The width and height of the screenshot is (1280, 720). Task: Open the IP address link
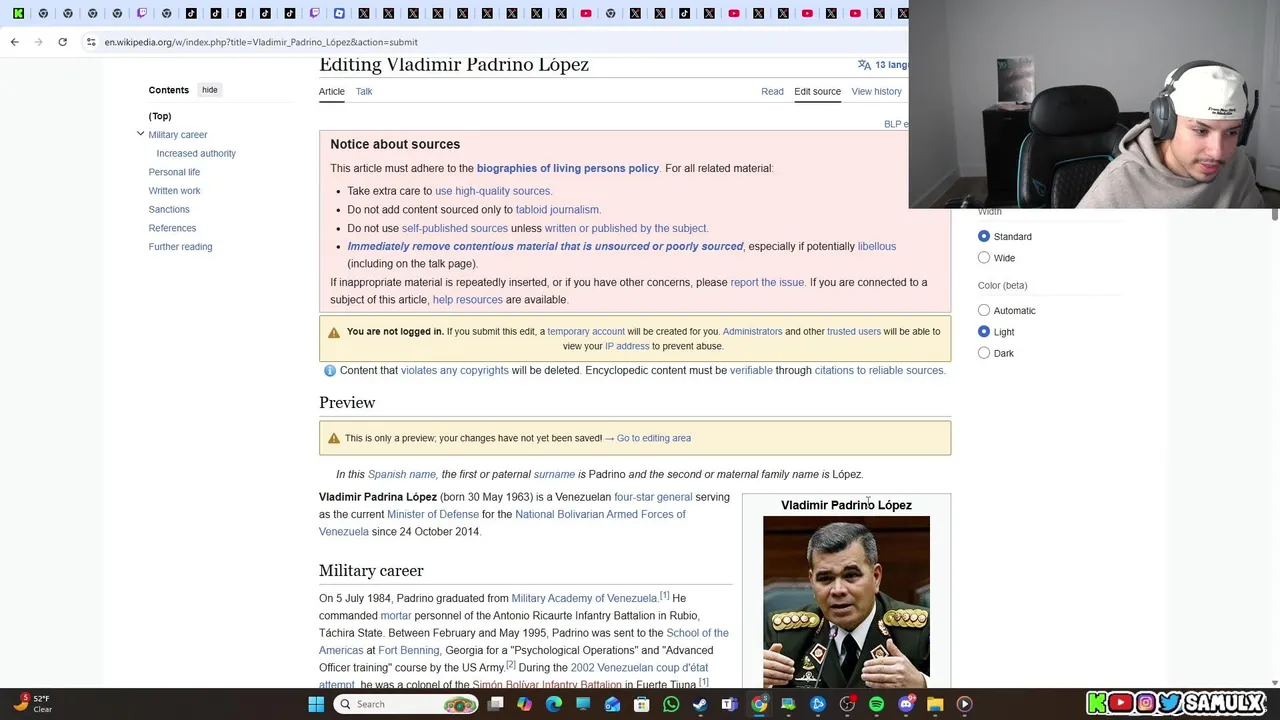tap(627, 346)
